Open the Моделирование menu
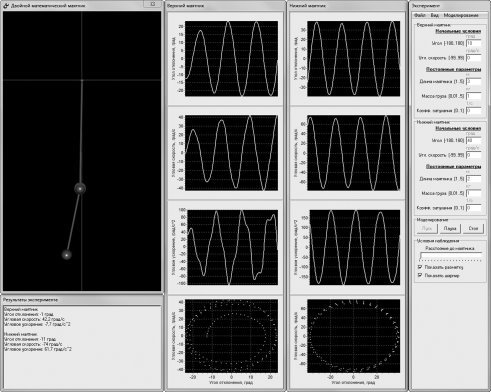The image size is (491, 392). [461, 15]
